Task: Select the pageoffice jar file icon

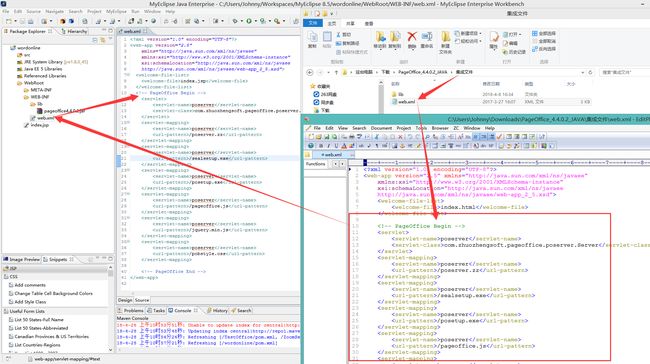Action: (x=40, y=111)
